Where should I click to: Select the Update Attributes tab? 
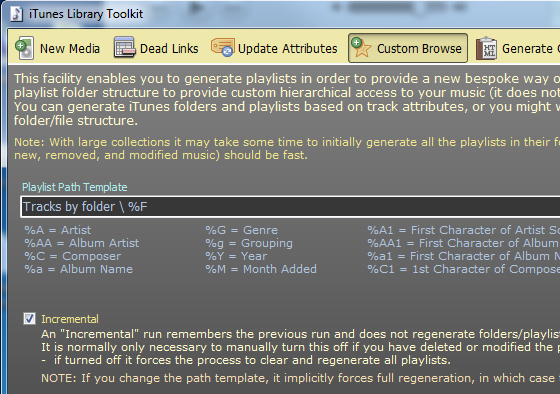(x=274, y=48)
